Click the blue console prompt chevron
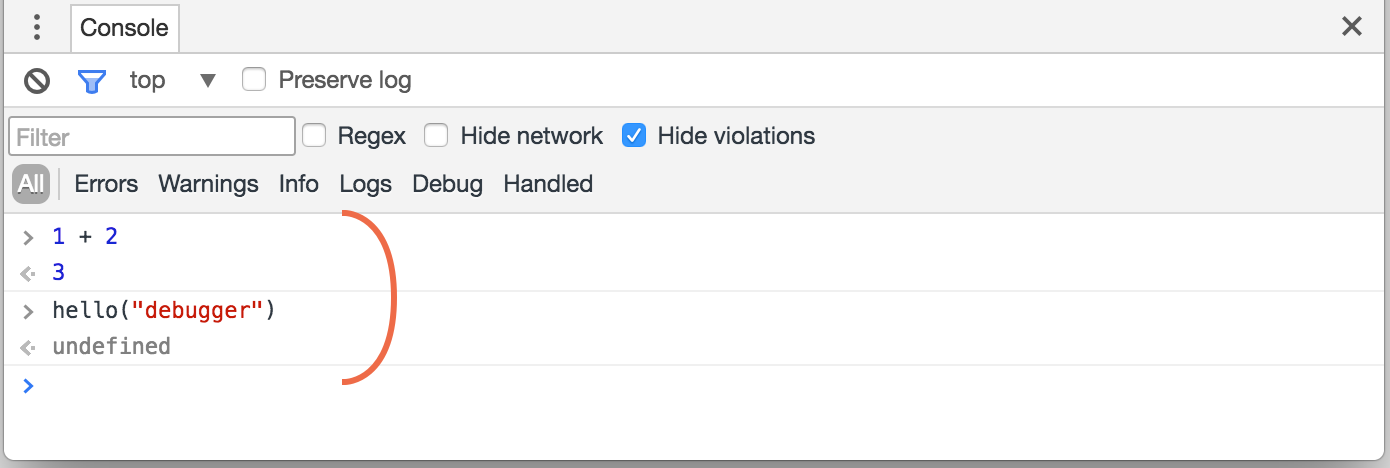 [28, 385]
